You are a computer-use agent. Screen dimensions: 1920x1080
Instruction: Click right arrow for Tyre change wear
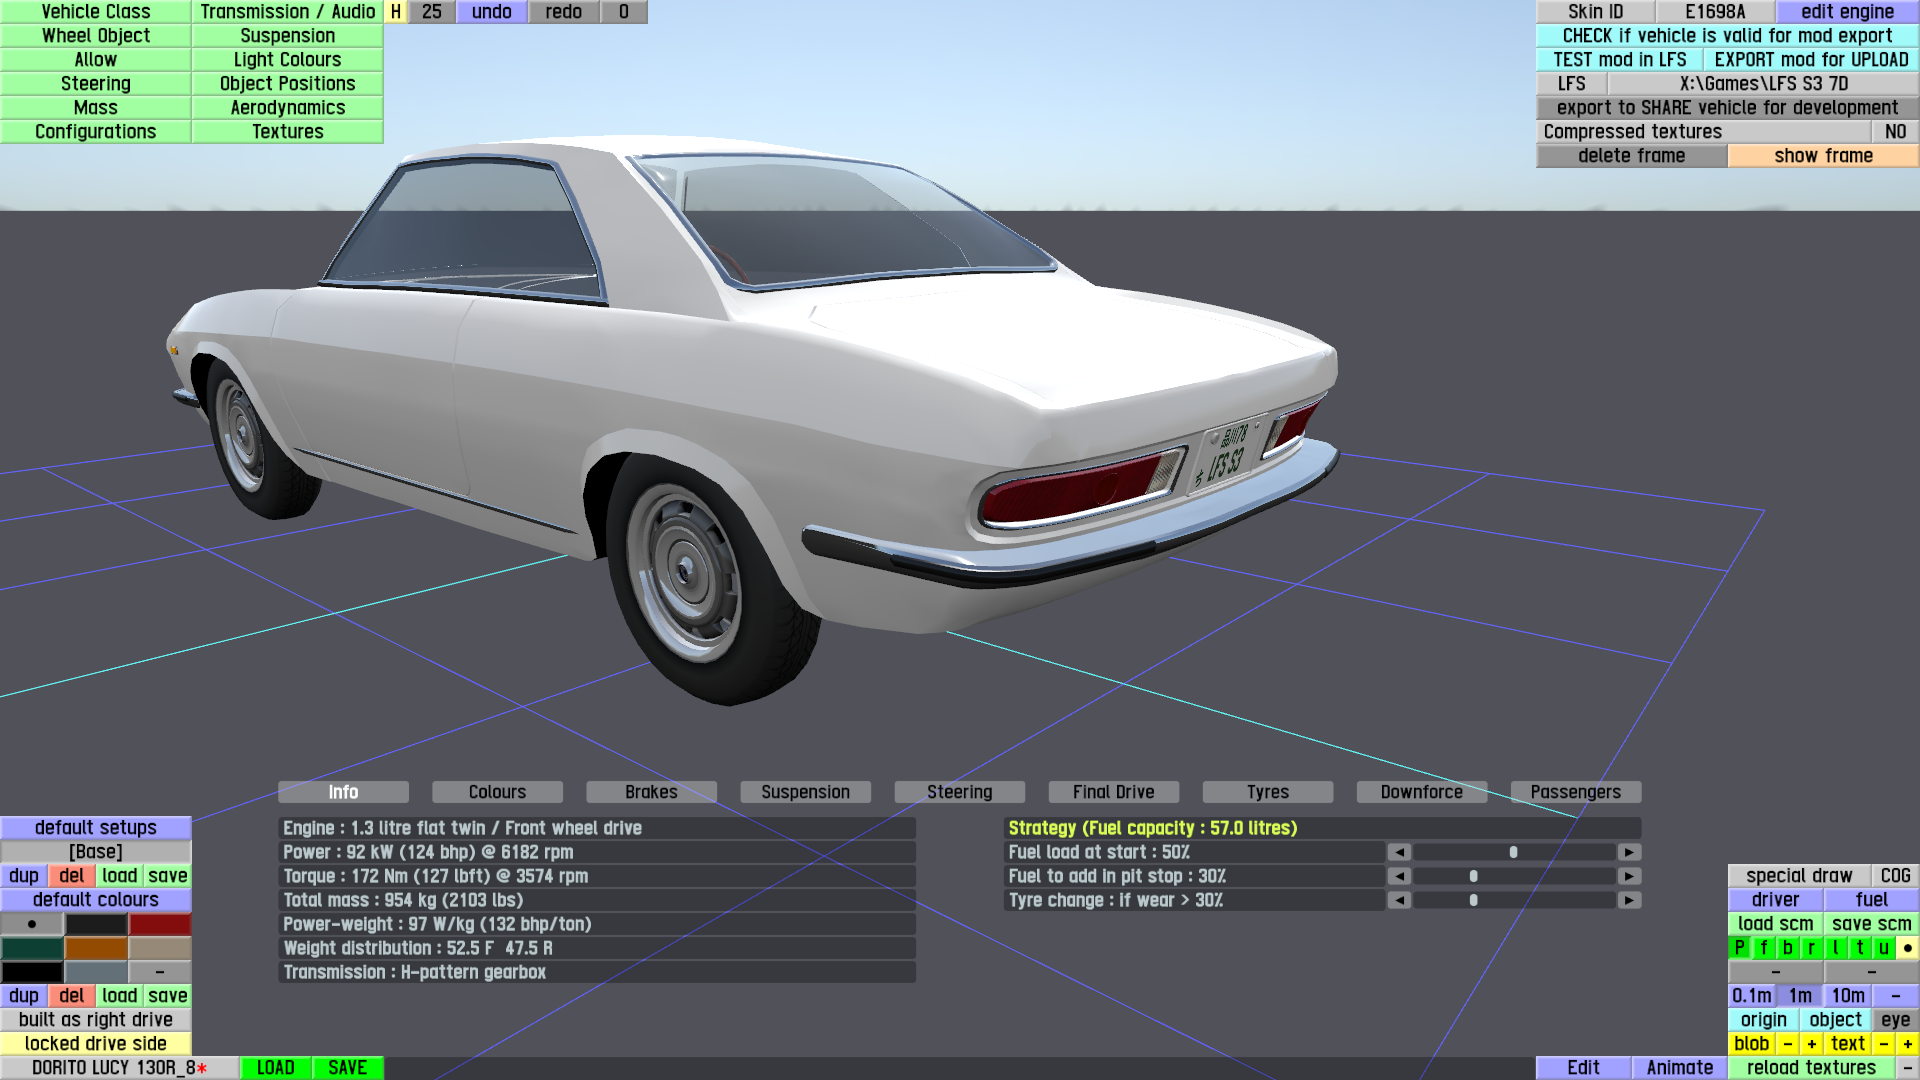point(1629,900)
